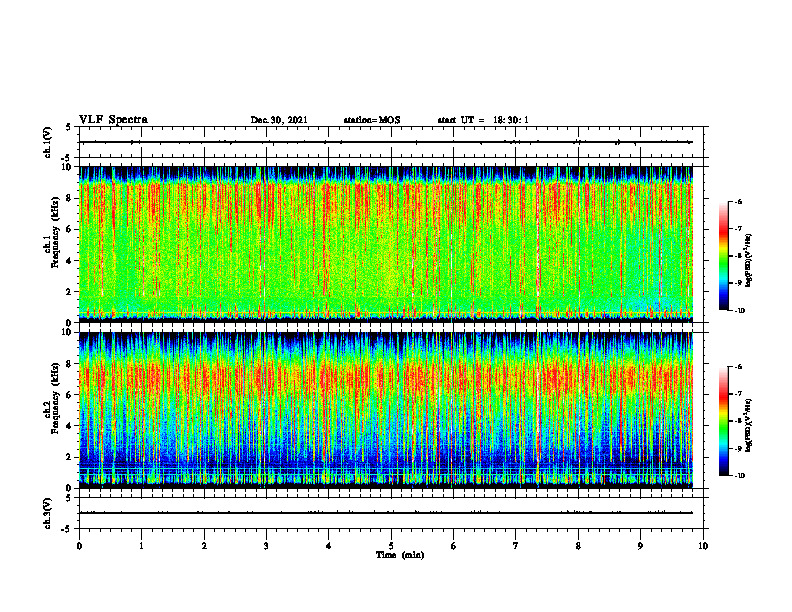Click the "-10" value on ch.2 color scale
This screenshot has width=792, height=612.
[738, 476]
